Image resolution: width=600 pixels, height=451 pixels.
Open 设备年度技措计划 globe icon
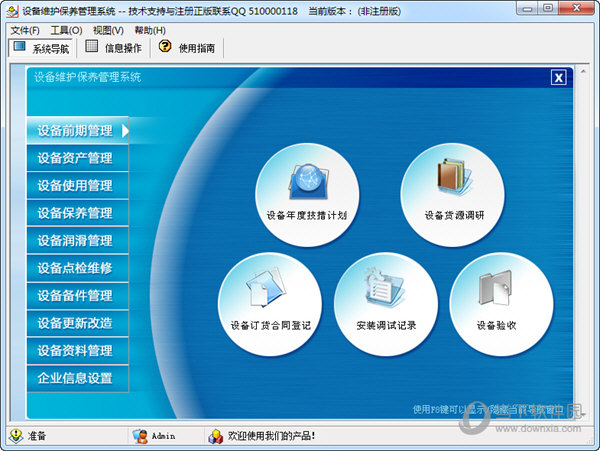(309, 182)
